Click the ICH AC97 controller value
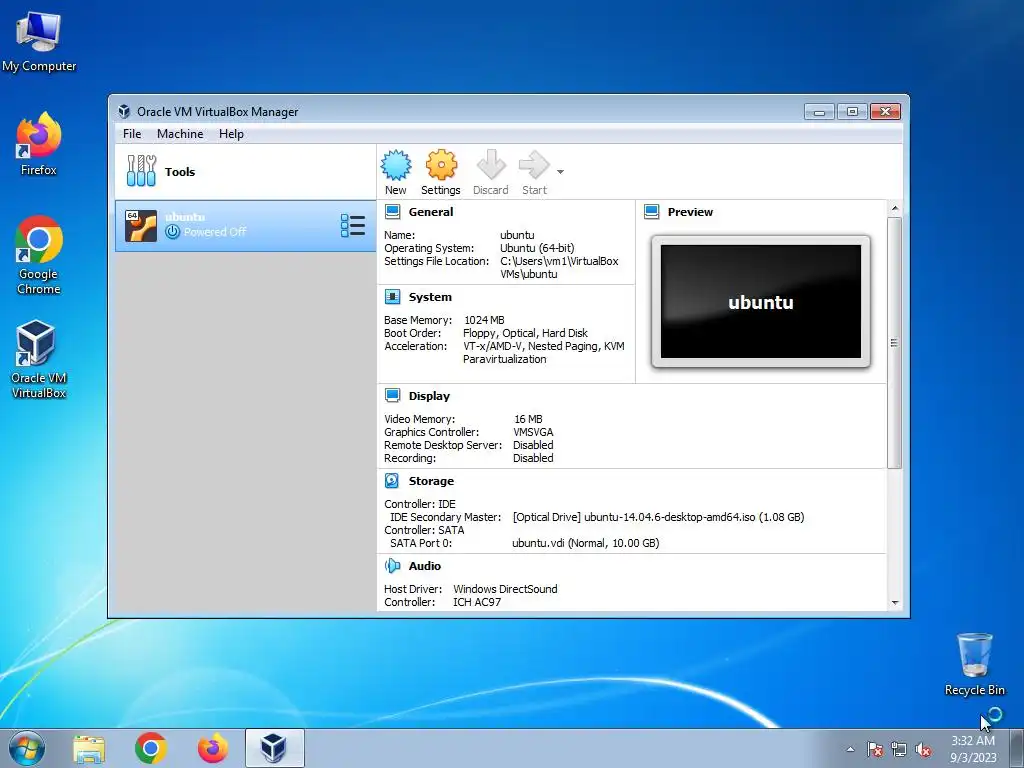The width and height of the screenshot is (1024, 768). coord(477,602)
